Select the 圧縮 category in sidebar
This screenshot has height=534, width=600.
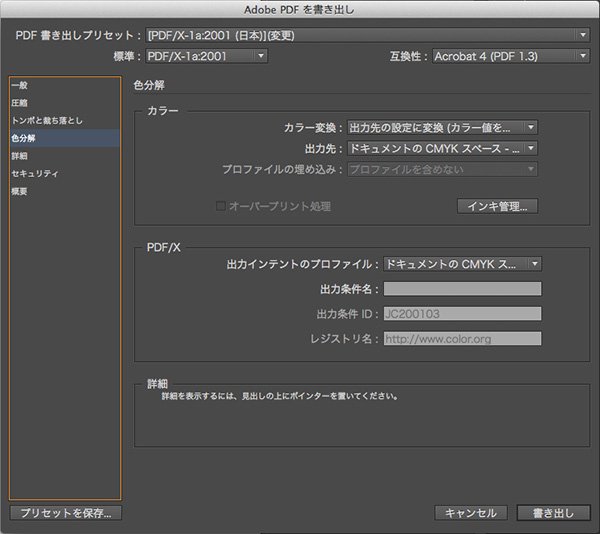click(65, 103)
